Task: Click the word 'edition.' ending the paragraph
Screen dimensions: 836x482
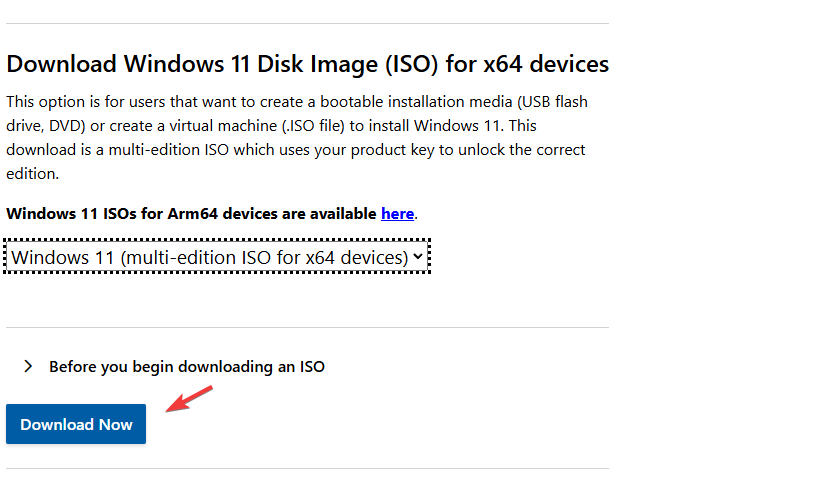Action: 32,173
